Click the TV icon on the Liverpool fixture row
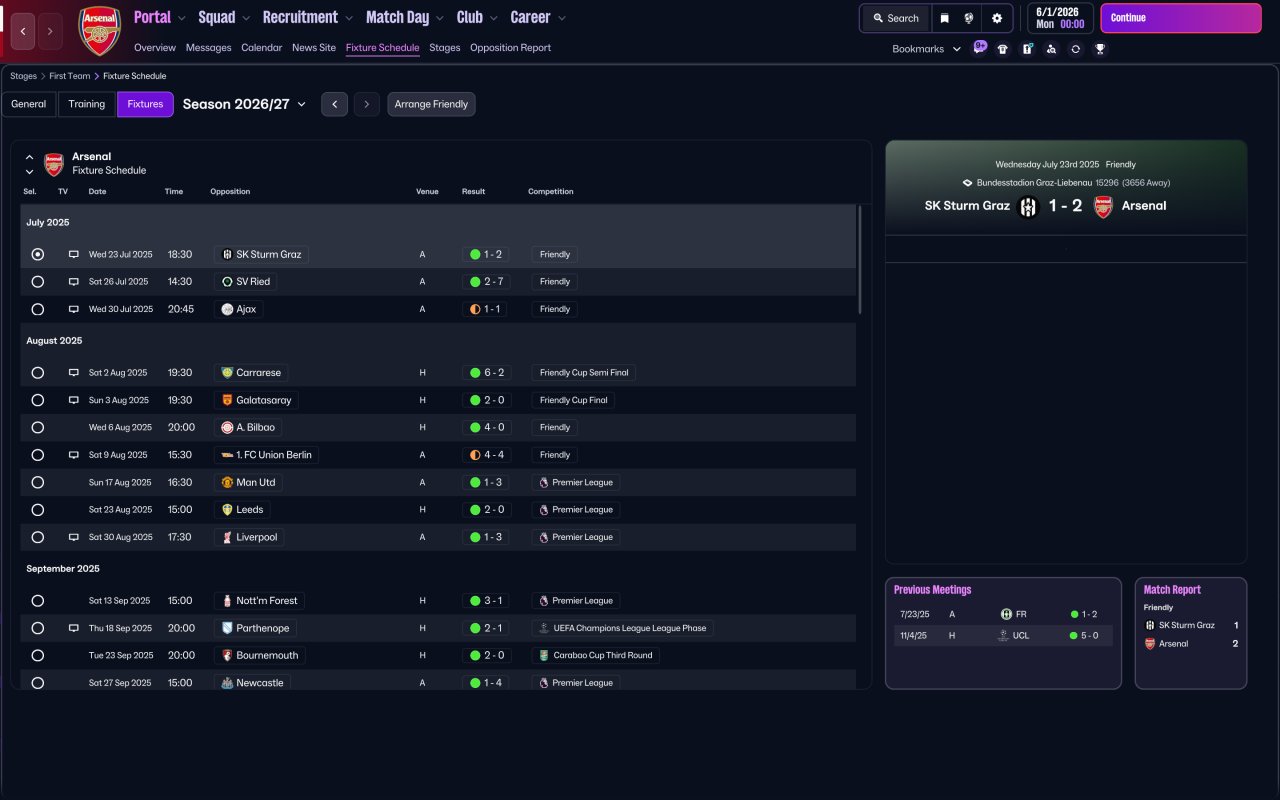1280x800 pixels. (x=73, y=537)
